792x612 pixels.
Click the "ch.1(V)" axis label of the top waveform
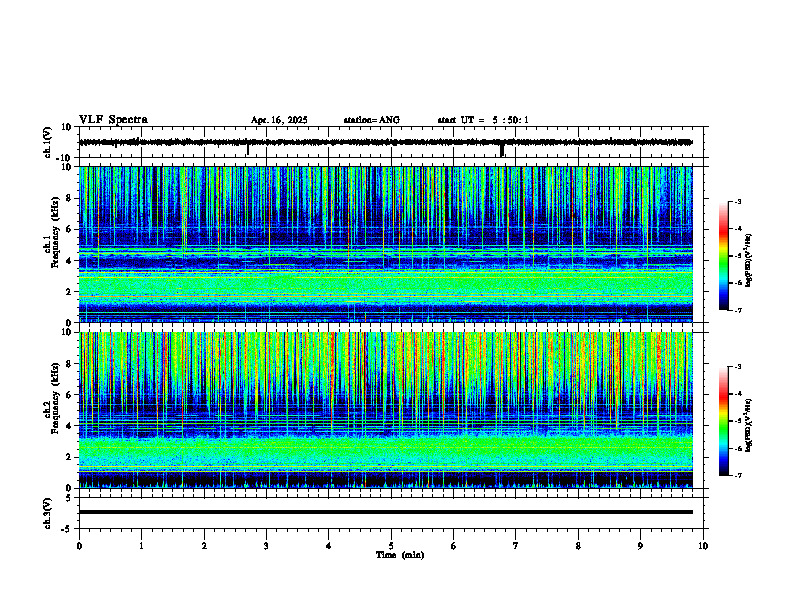click(x=47, y=142)
